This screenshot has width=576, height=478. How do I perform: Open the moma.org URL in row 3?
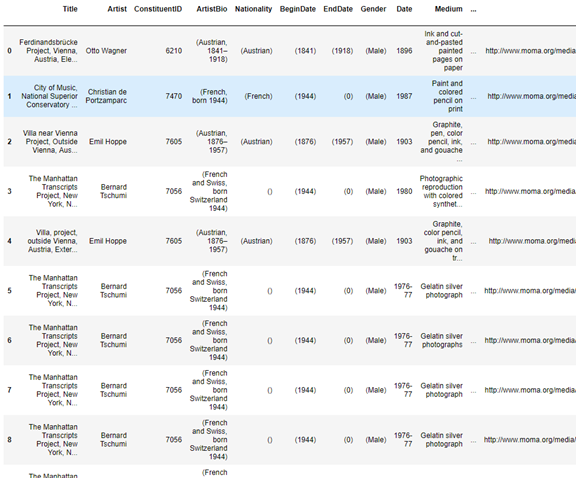[530, 191]
